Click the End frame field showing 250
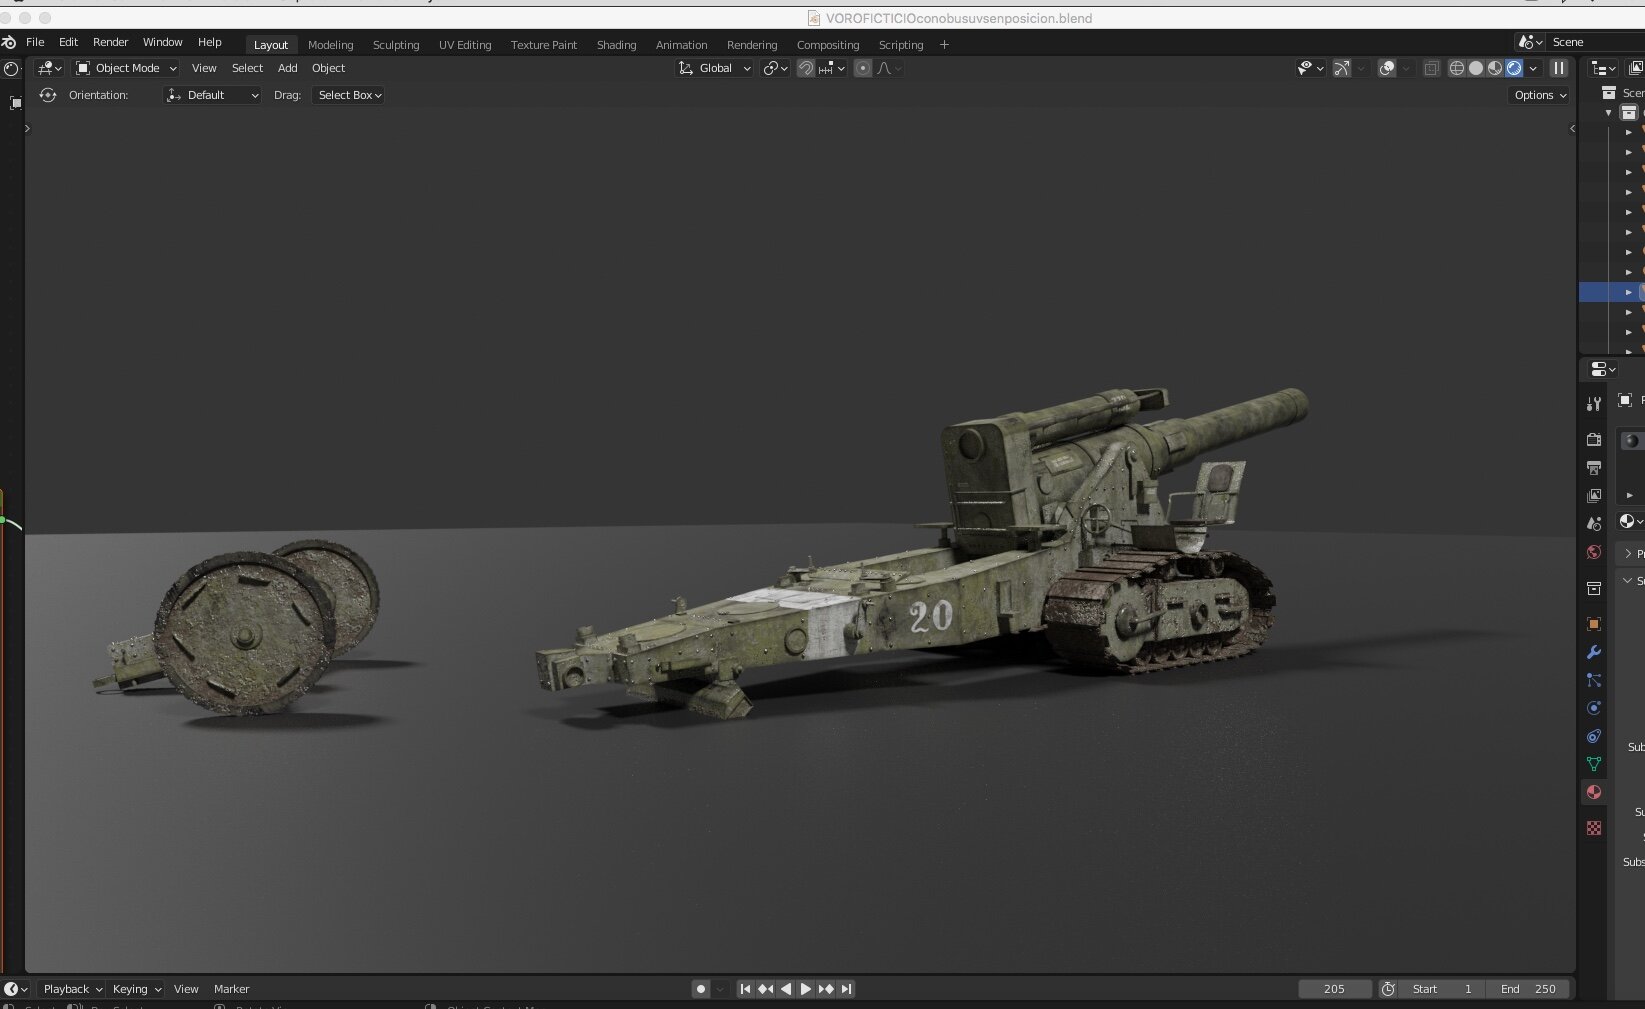The height and width of the screenshot is (1009, 1645). coord(1527,989)
